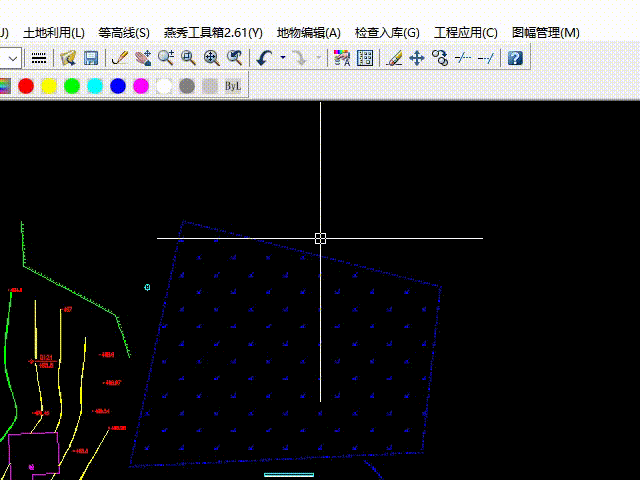Pick the red color swatch
Viewport: 640px width, 480px height.
[x=26, y=86]
